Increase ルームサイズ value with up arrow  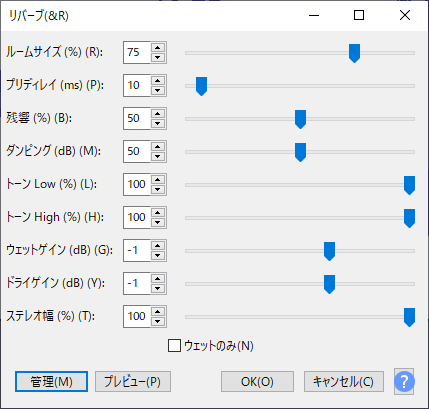pyautogui.click(x=158, y=47)
